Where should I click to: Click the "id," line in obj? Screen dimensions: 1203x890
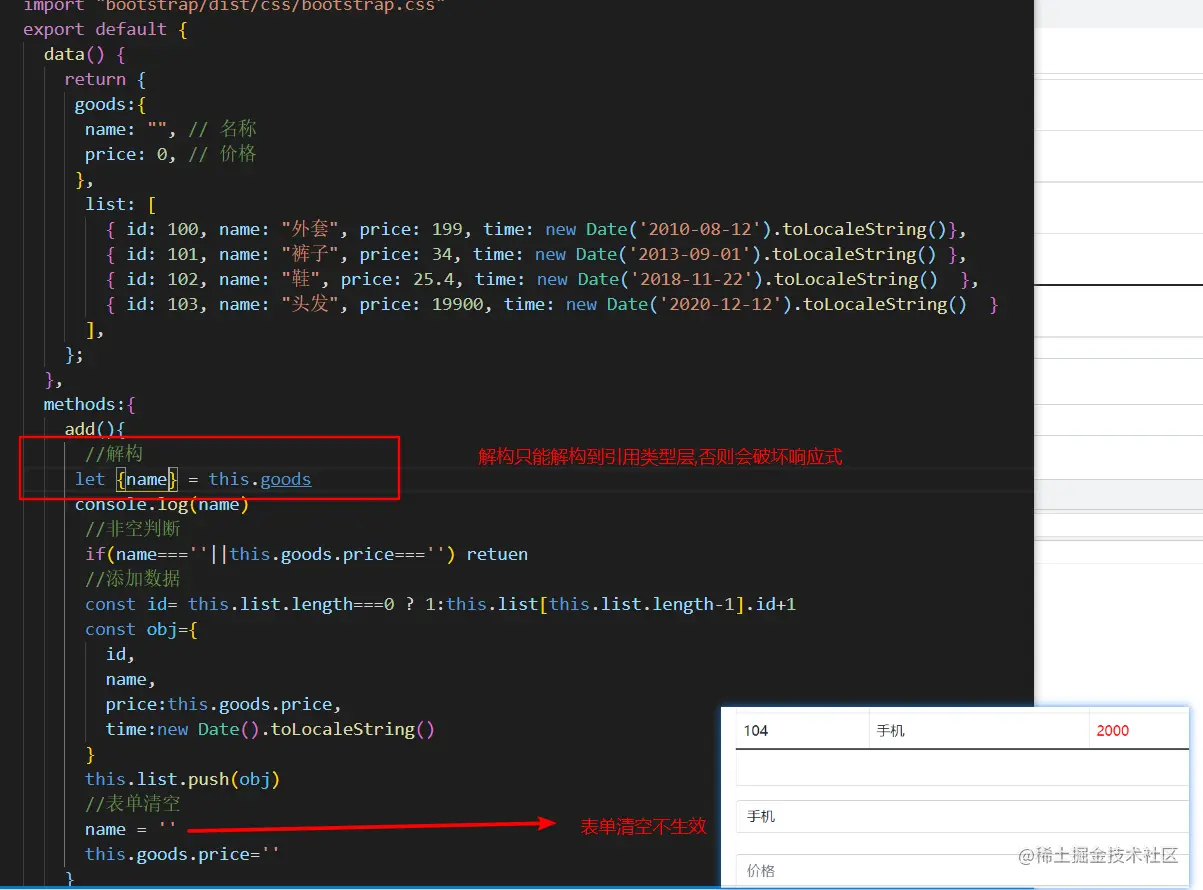120,654
